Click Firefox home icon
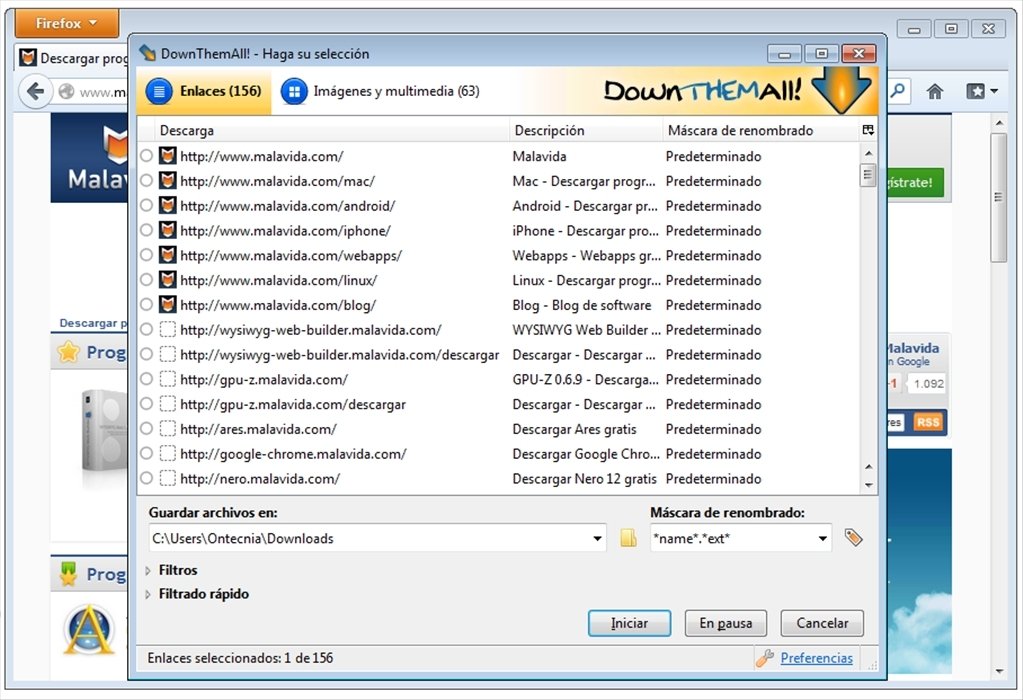Viewport: 1023px width, 700px height. [x=934, y=91]
